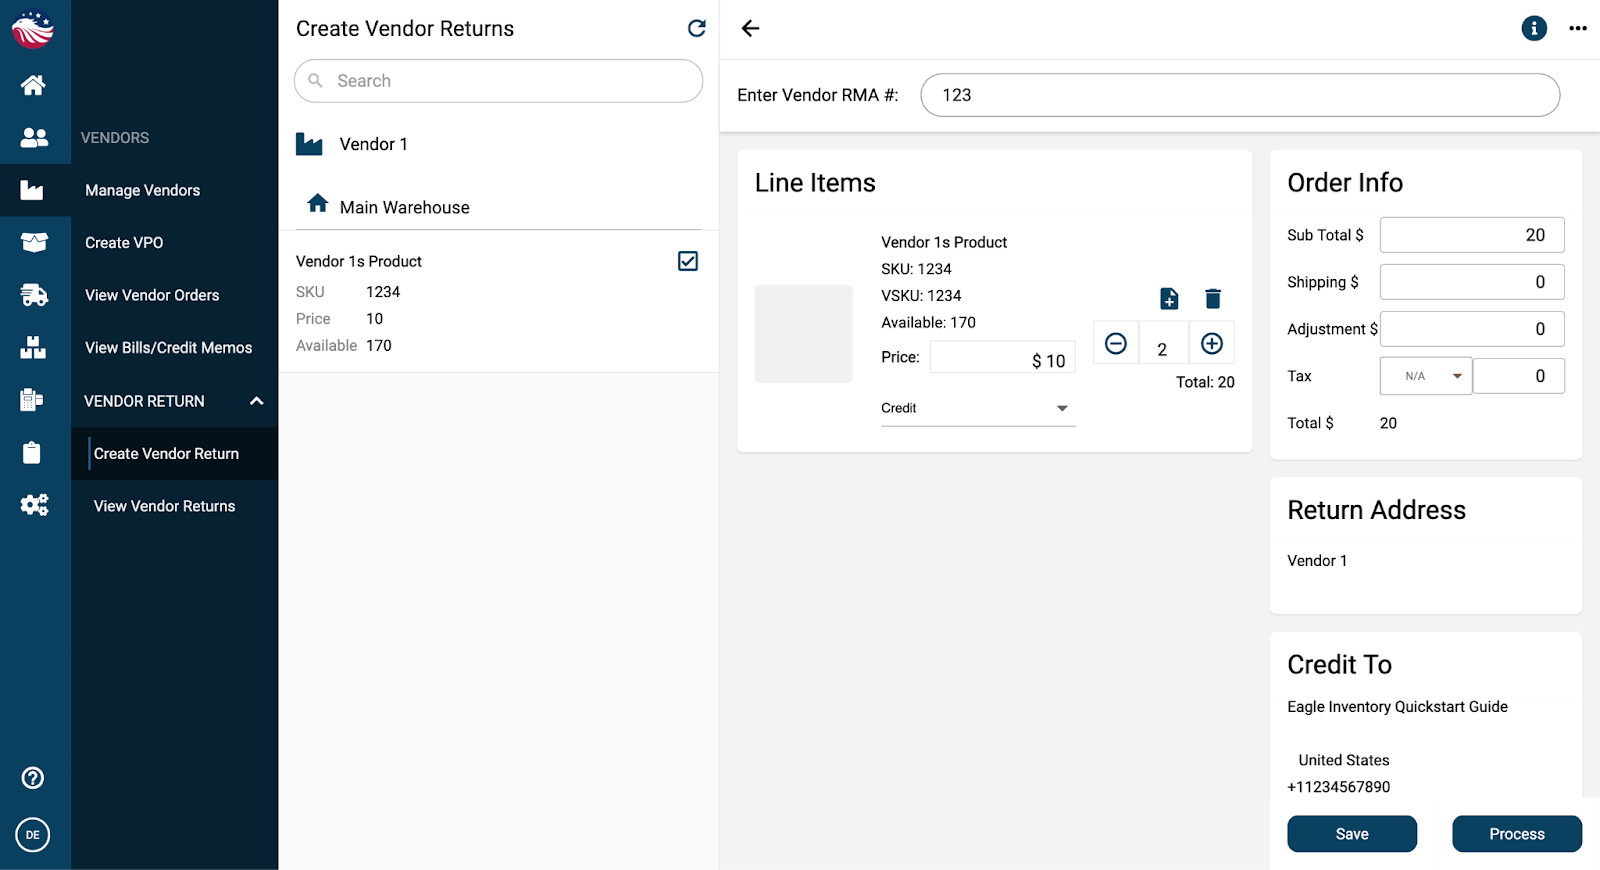The width and height of the screenshot is (1600, 870).
Task: Open the info icon at top right
Action: click(x=1533, y=29)
